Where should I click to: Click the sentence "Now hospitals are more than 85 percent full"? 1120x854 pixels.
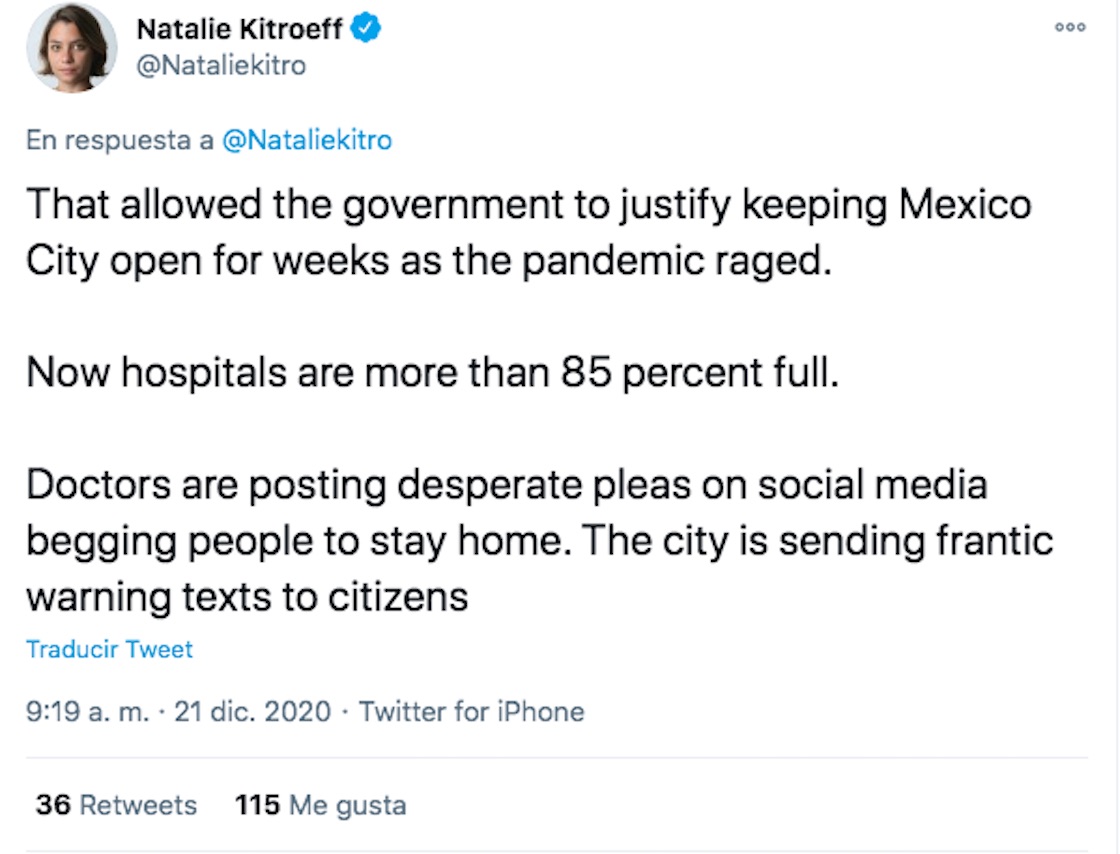click(x=432, y=373)
